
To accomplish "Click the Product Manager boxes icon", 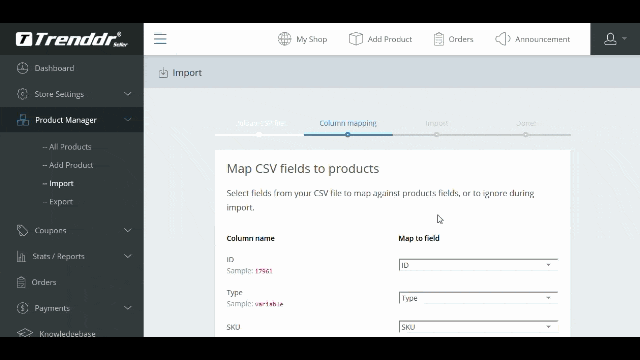I will coord(23,120).
